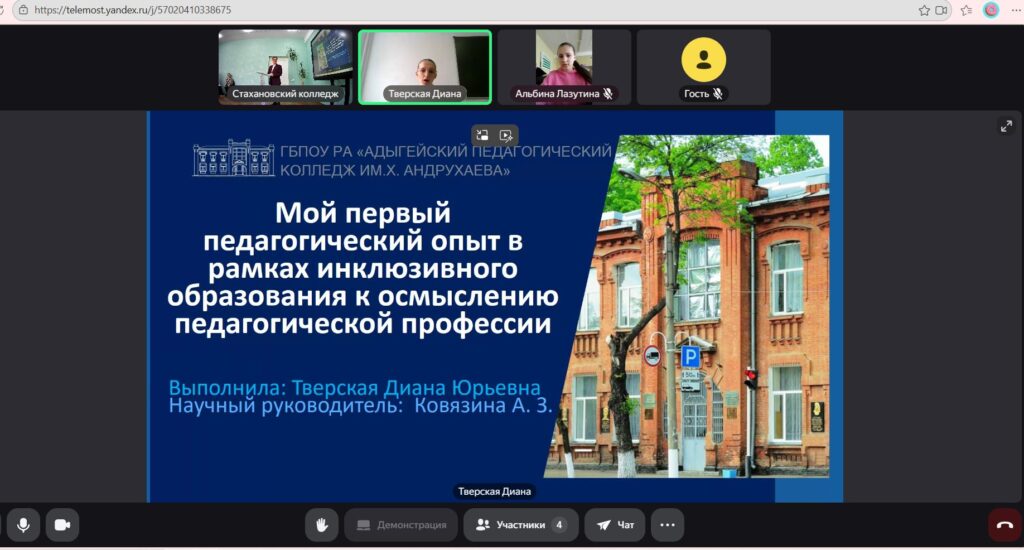Open the browser favorites list
Viewport: 1024px width, 550px height.
point(966,10)
